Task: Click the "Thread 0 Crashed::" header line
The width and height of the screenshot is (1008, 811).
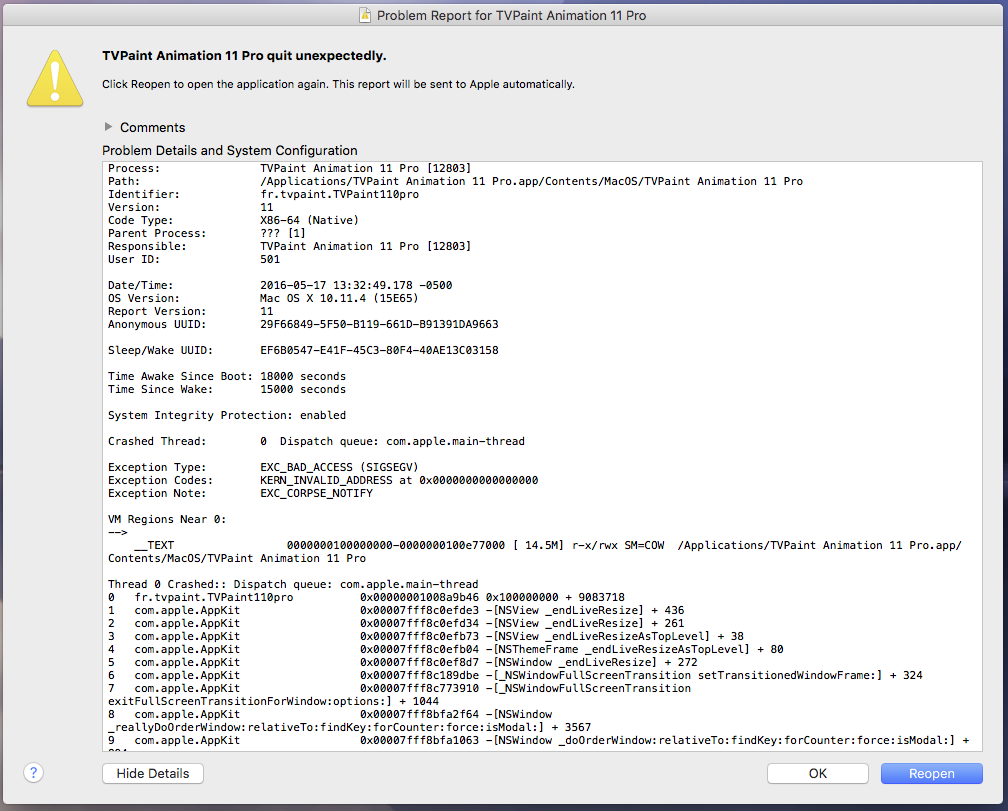Action: pos(293,584)
